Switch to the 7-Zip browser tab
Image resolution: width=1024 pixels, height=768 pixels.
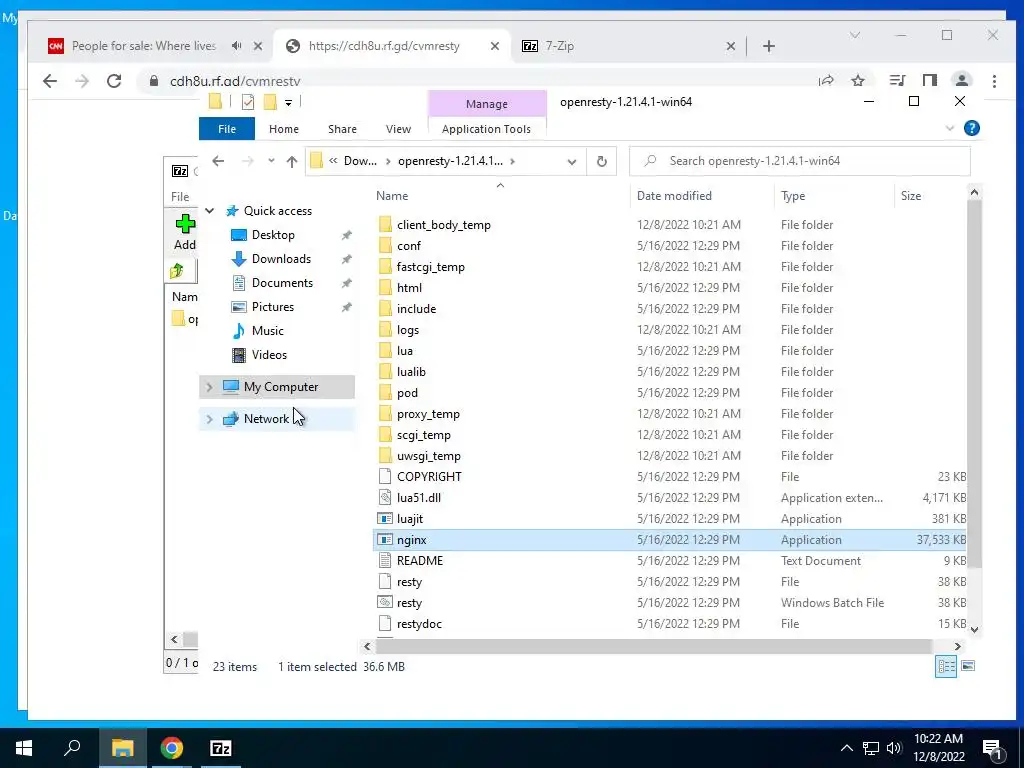(x=625, y=46)
